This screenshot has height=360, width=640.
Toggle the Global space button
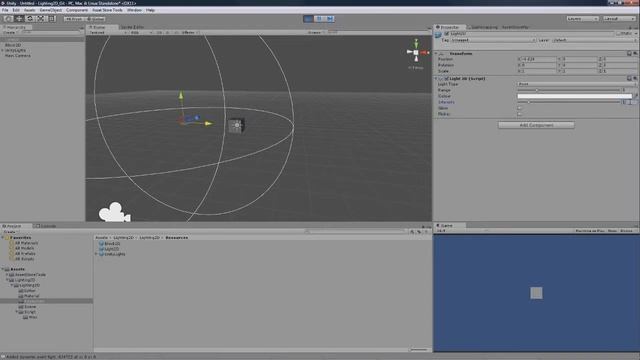point(96,19)
